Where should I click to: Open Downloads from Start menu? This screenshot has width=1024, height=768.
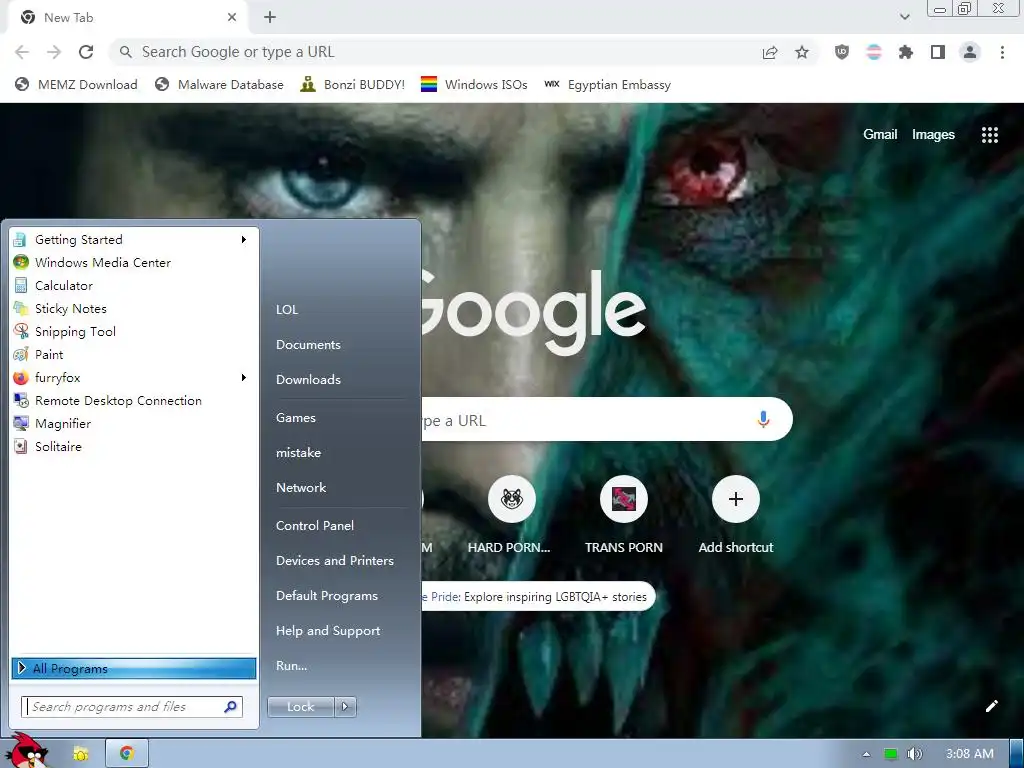[x=308, y=379]
